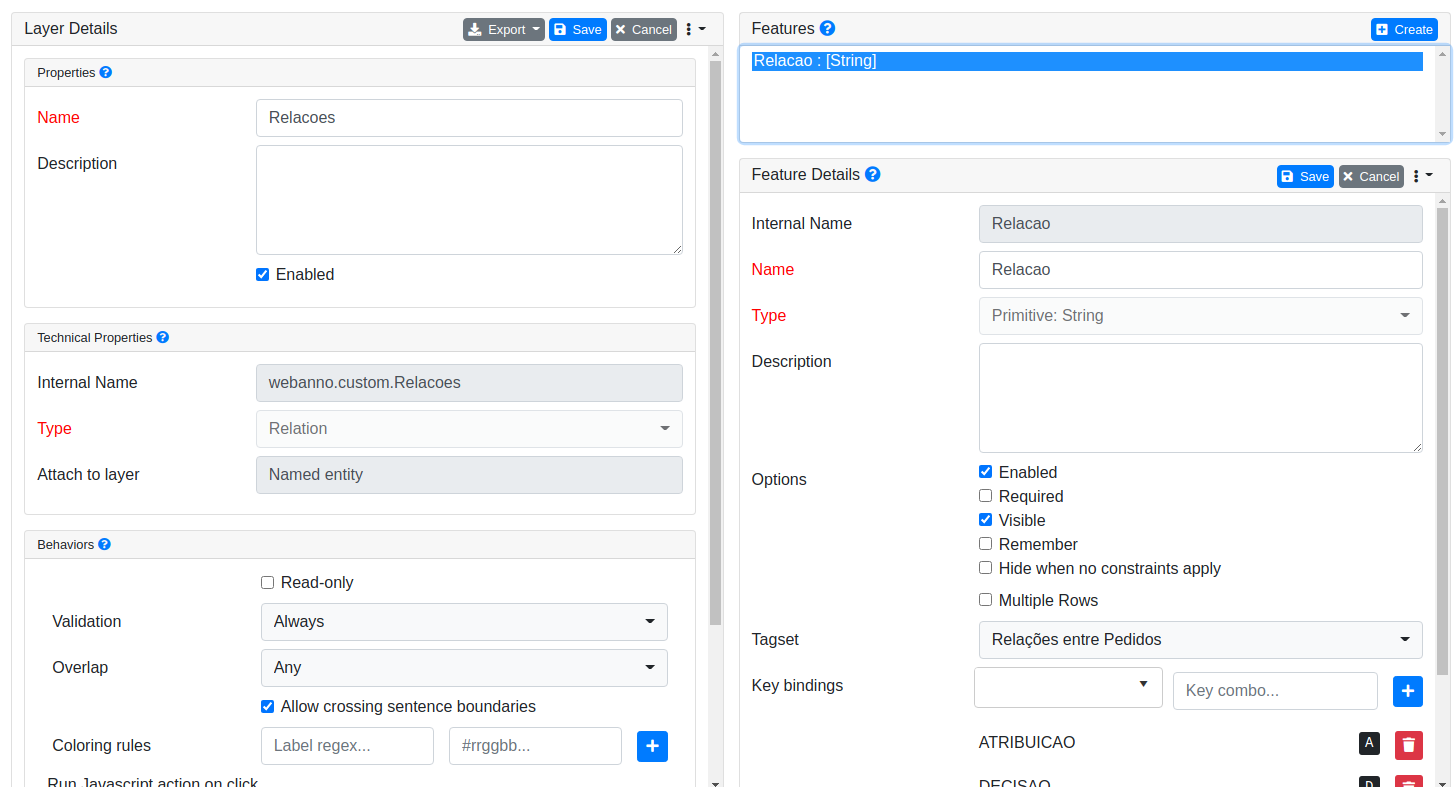Click the #rrggbb color input field

coord(535,746)
